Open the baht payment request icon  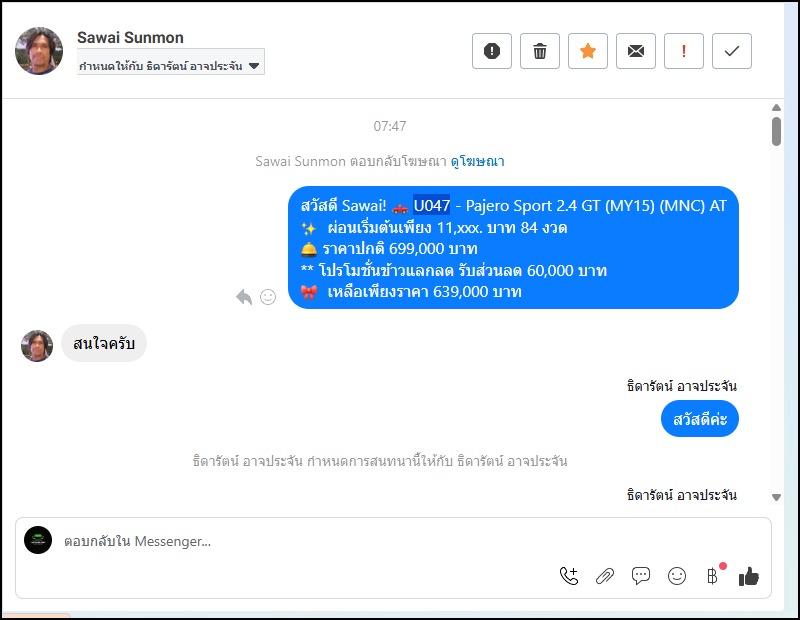click(x=713, y=576)
